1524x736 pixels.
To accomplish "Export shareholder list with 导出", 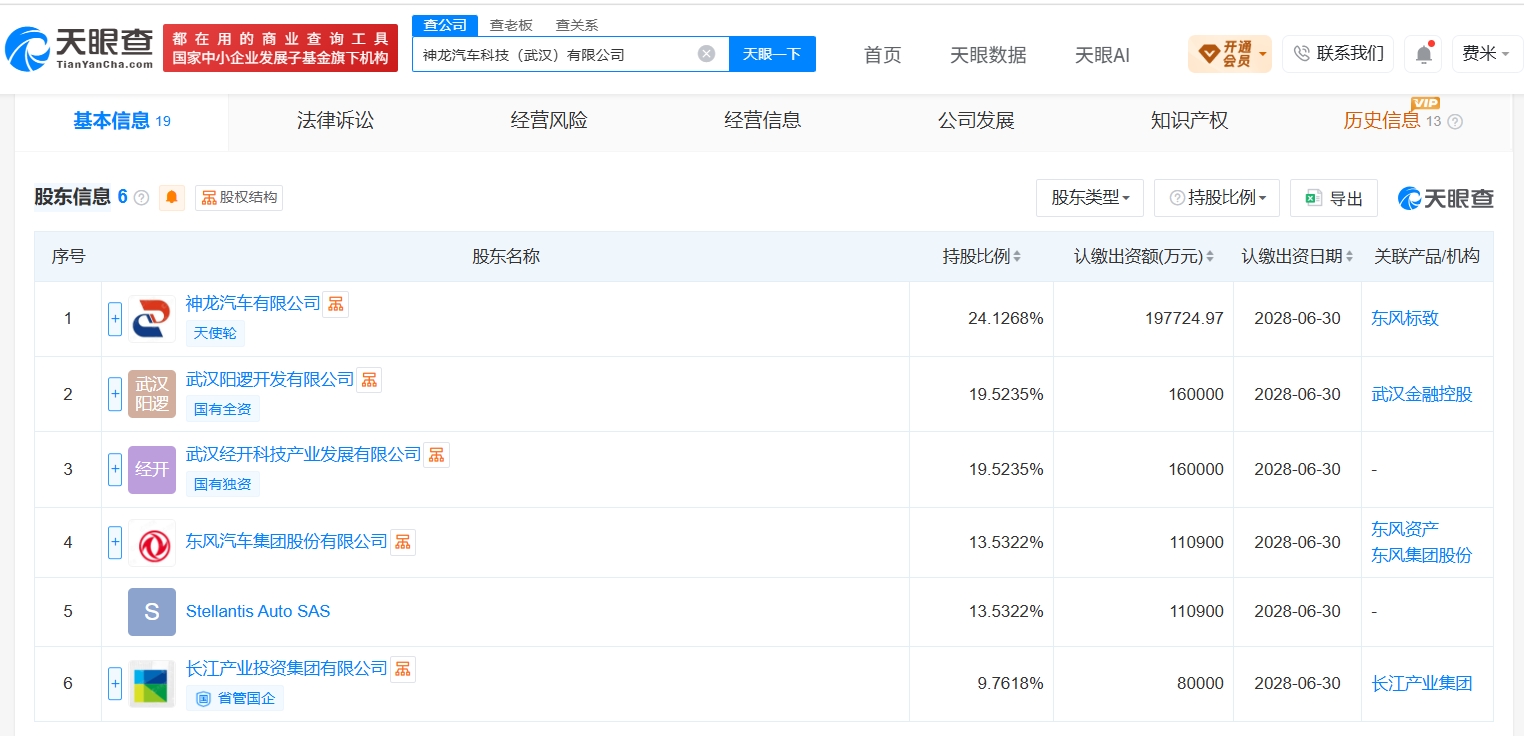I will [1334, 198].
